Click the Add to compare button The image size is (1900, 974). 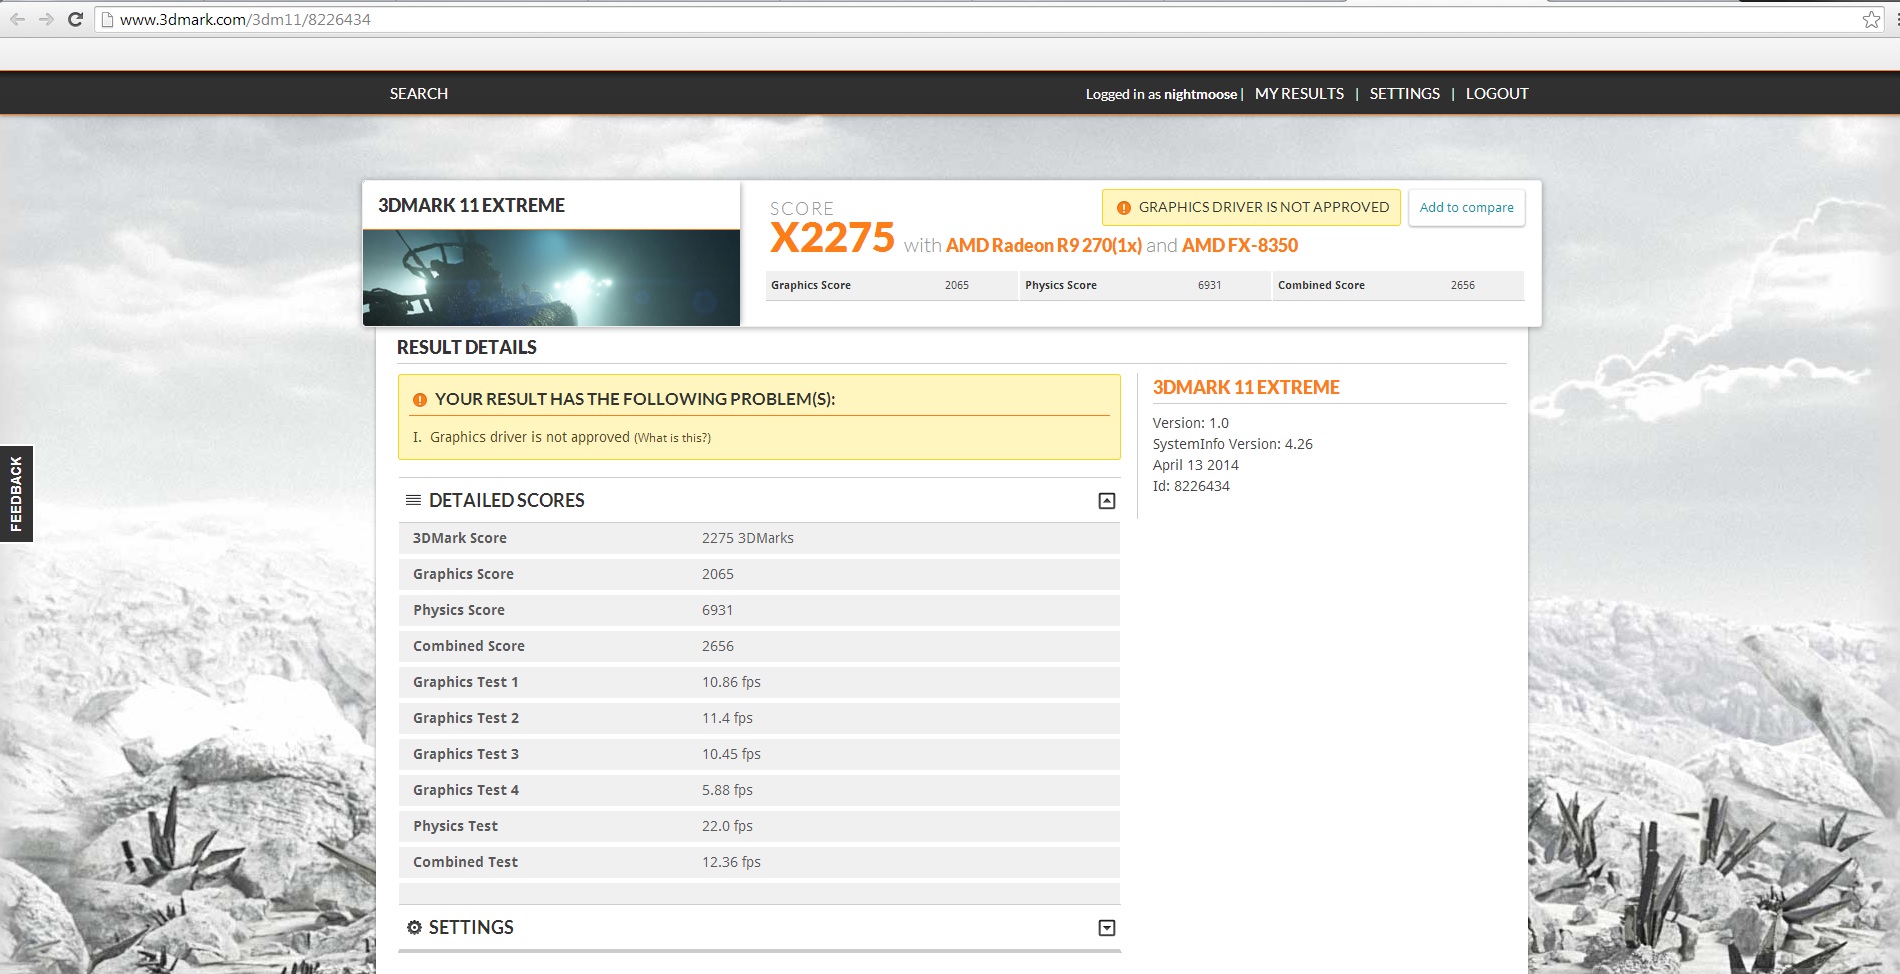point(1466,208)
